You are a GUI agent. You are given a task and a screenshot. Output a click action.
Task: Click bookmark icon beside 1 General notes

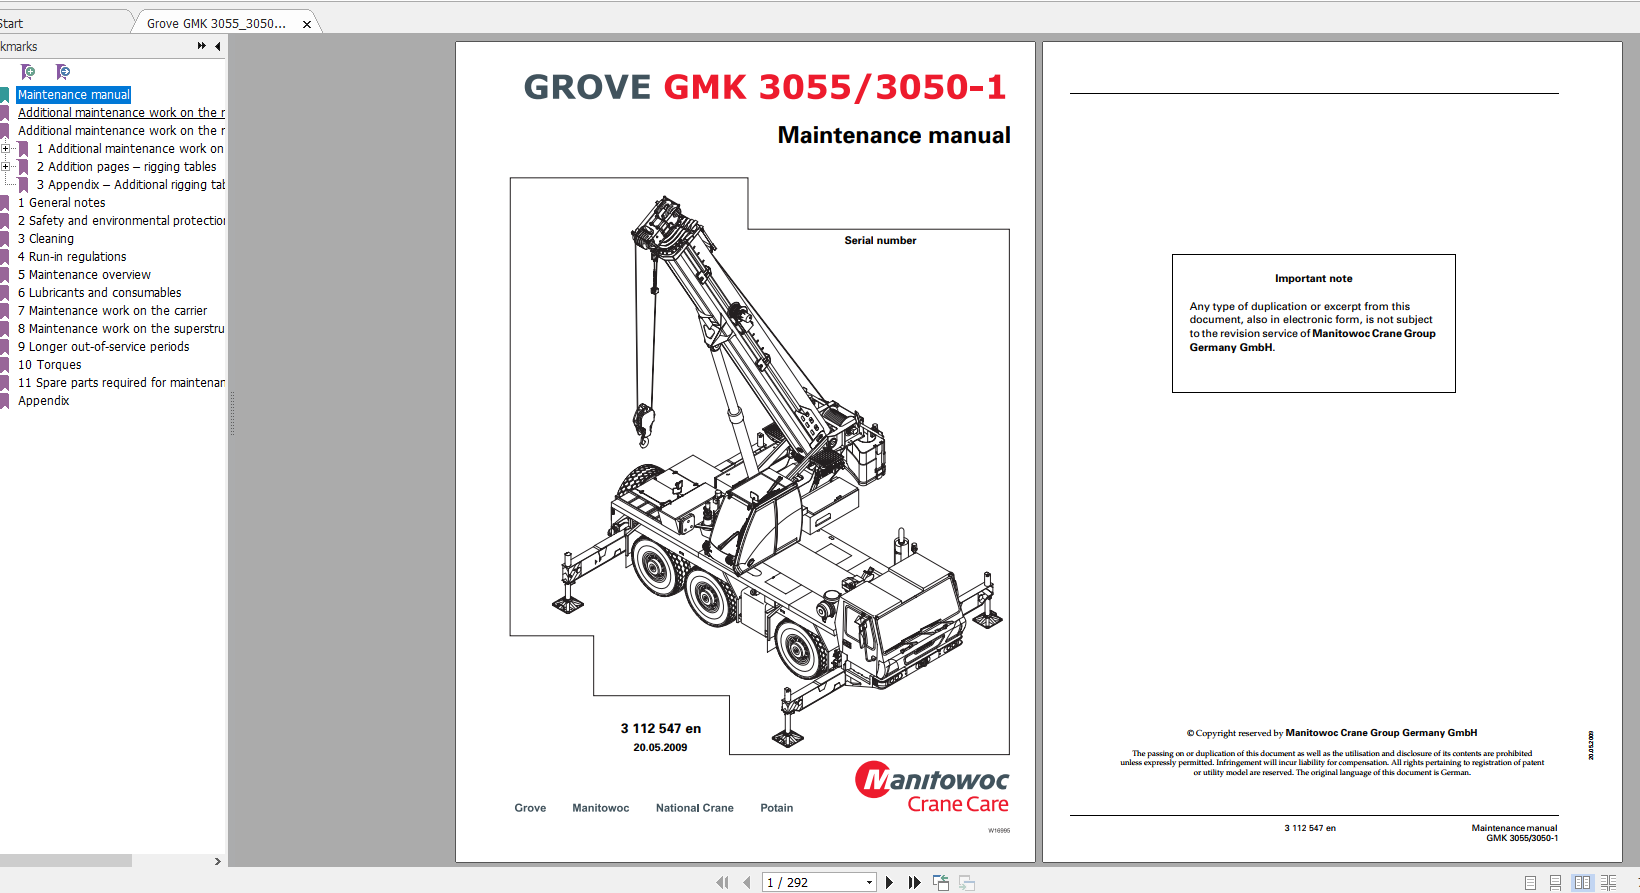pyautogui.click(x=4, y=202)
